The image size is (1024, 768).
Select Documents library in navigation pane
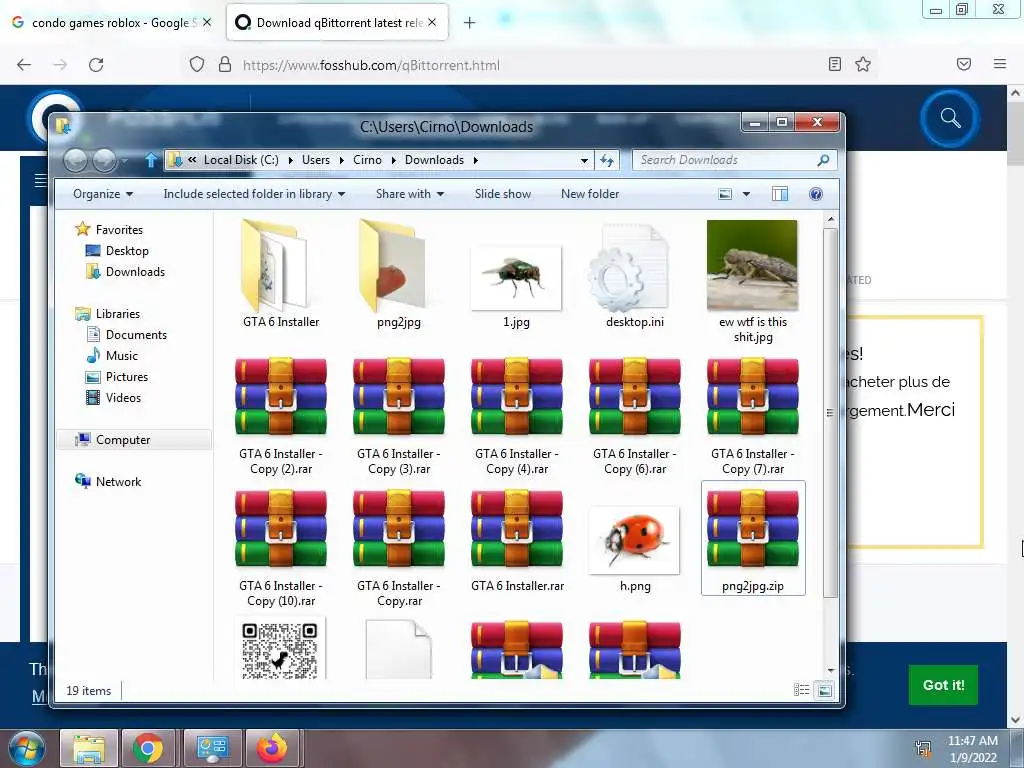(x=136, y=334)
